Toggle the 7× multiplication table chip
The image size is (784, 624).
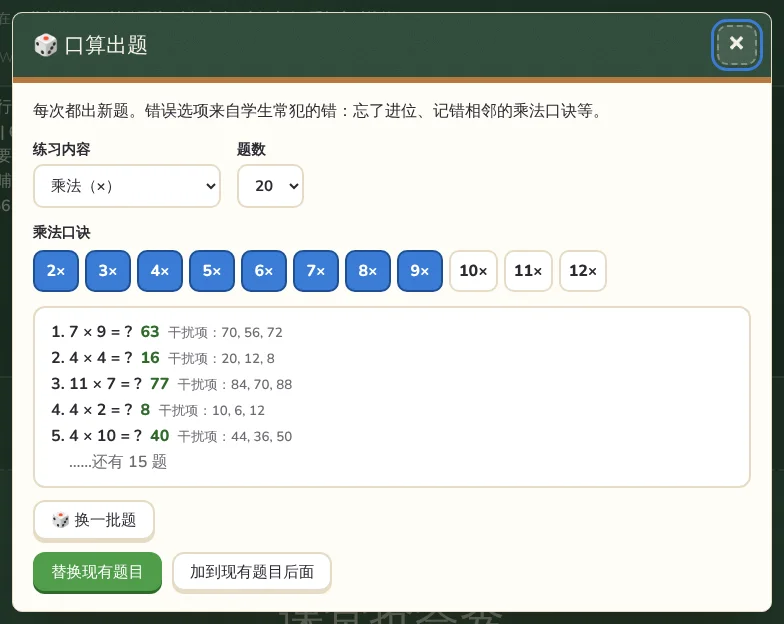316,270
